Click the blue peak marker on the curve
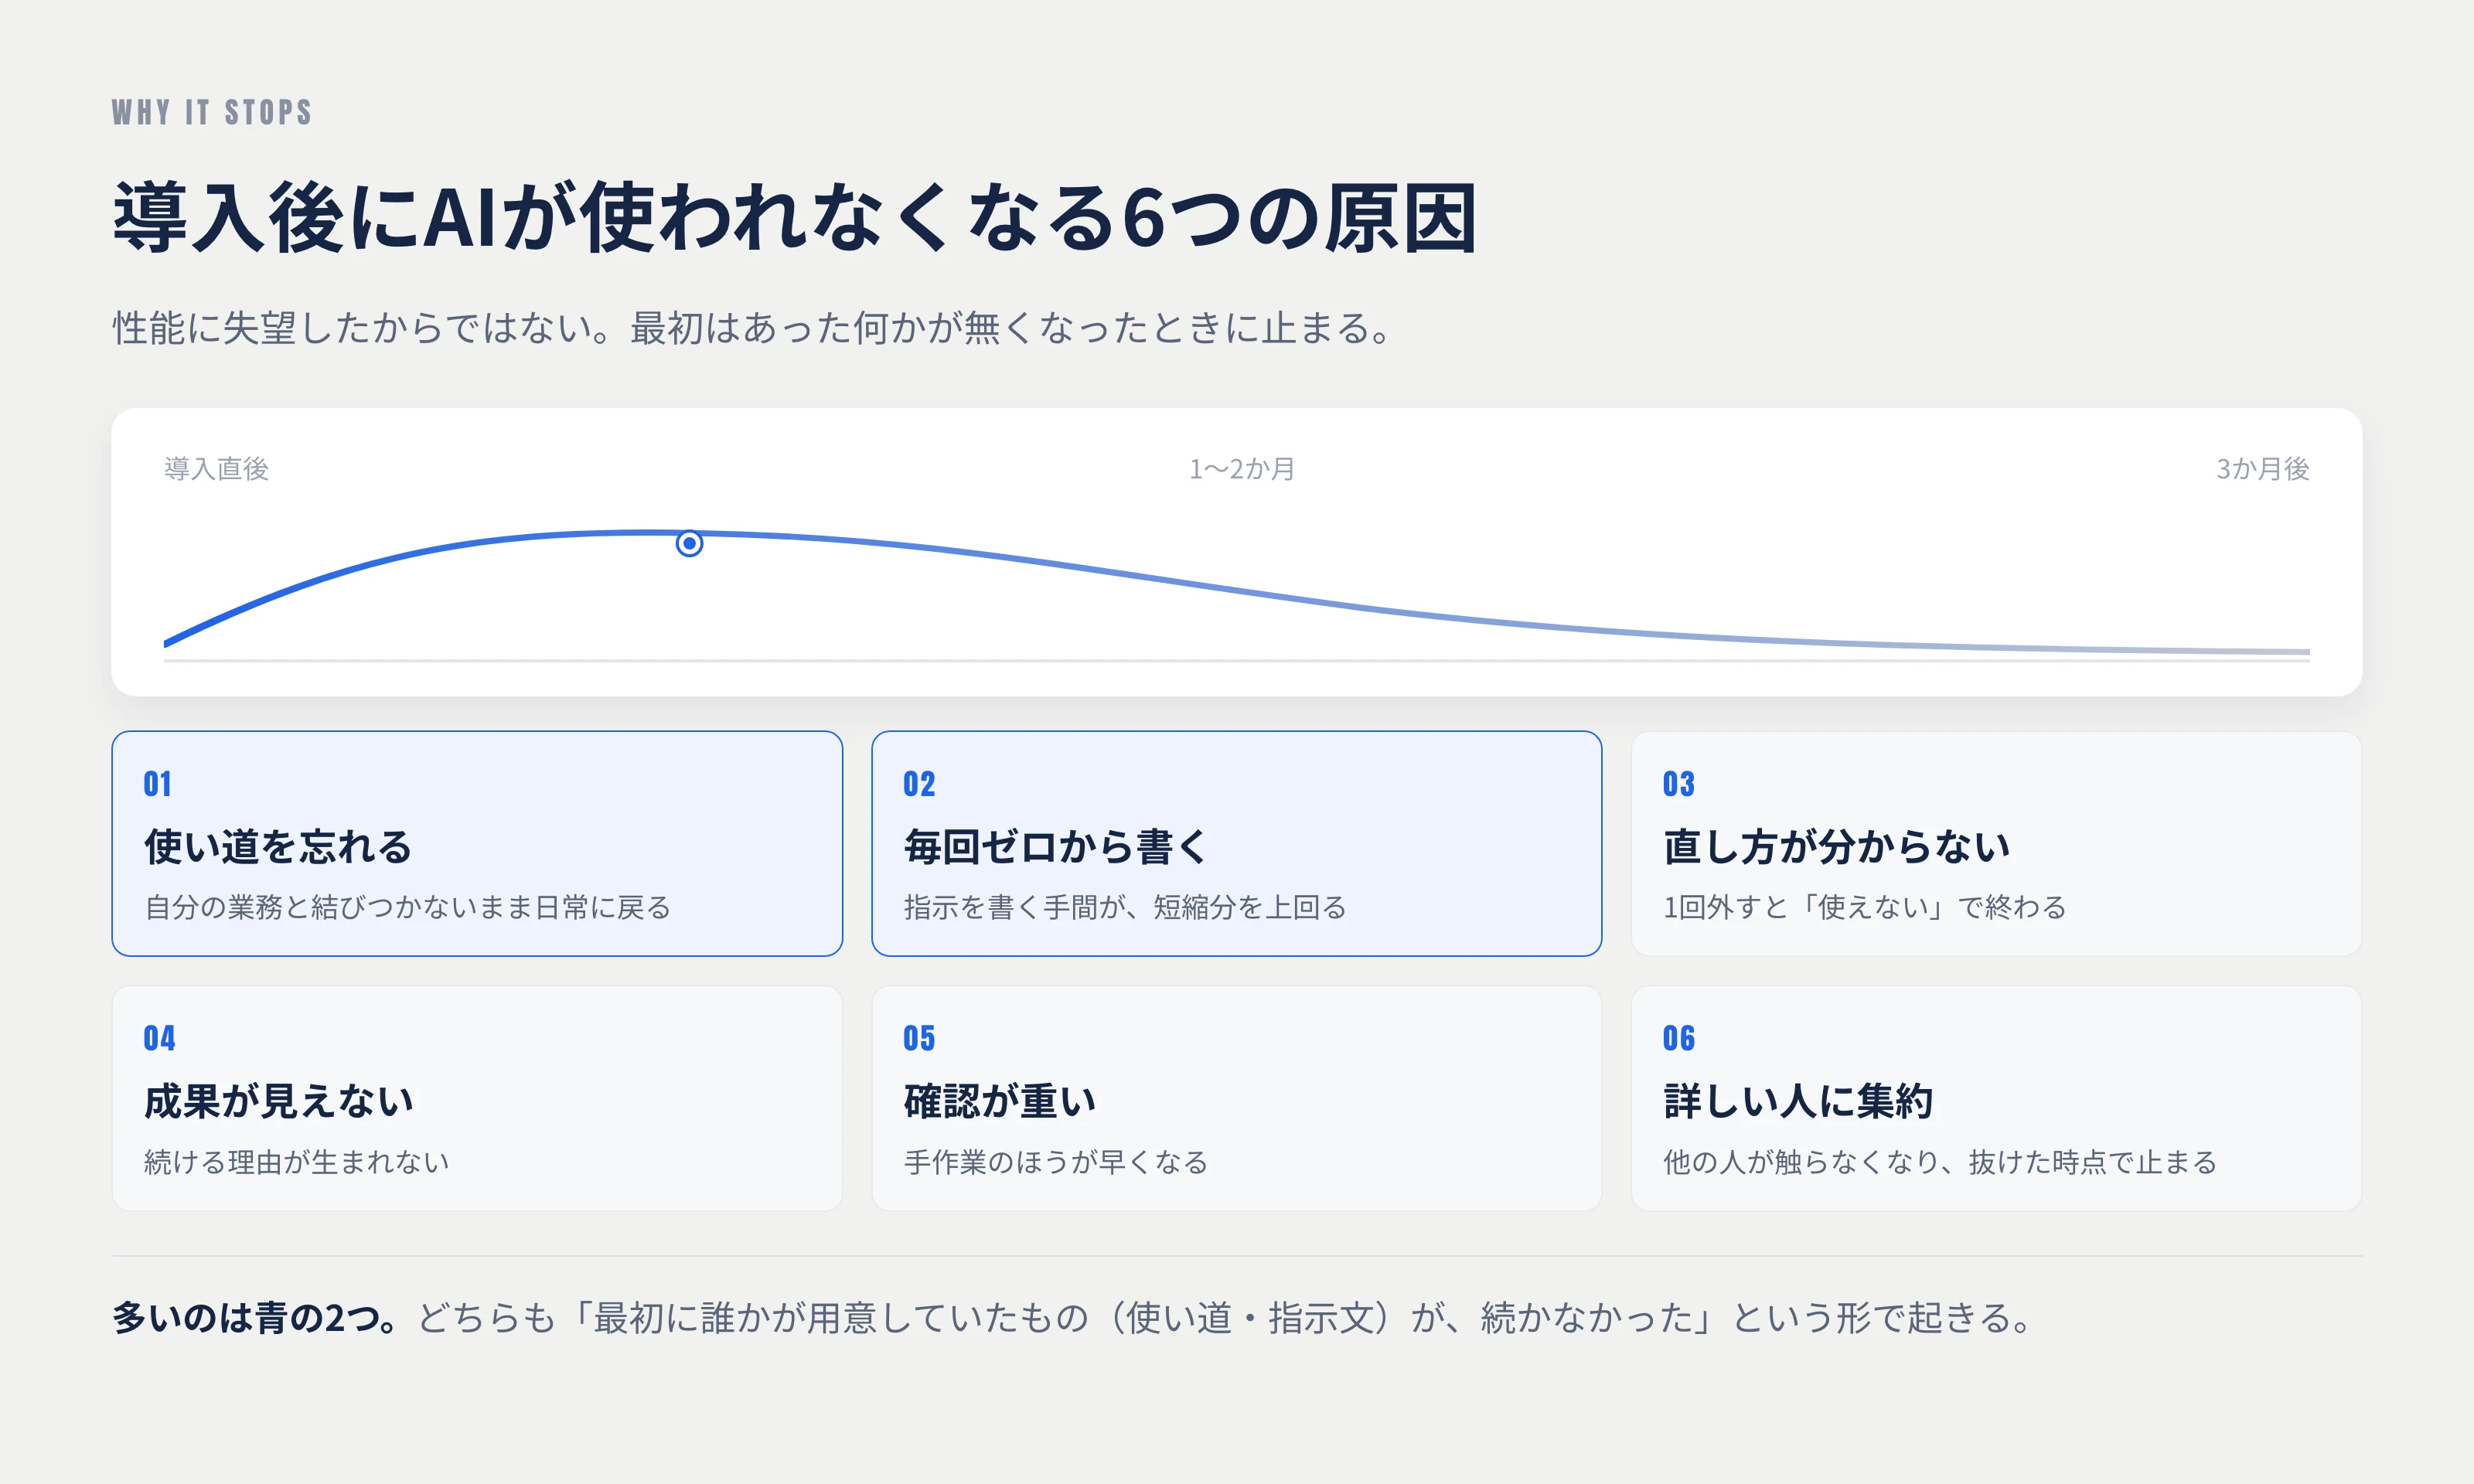The height and width of the screenshot is (1484, 2474). (x=689, y=543)
